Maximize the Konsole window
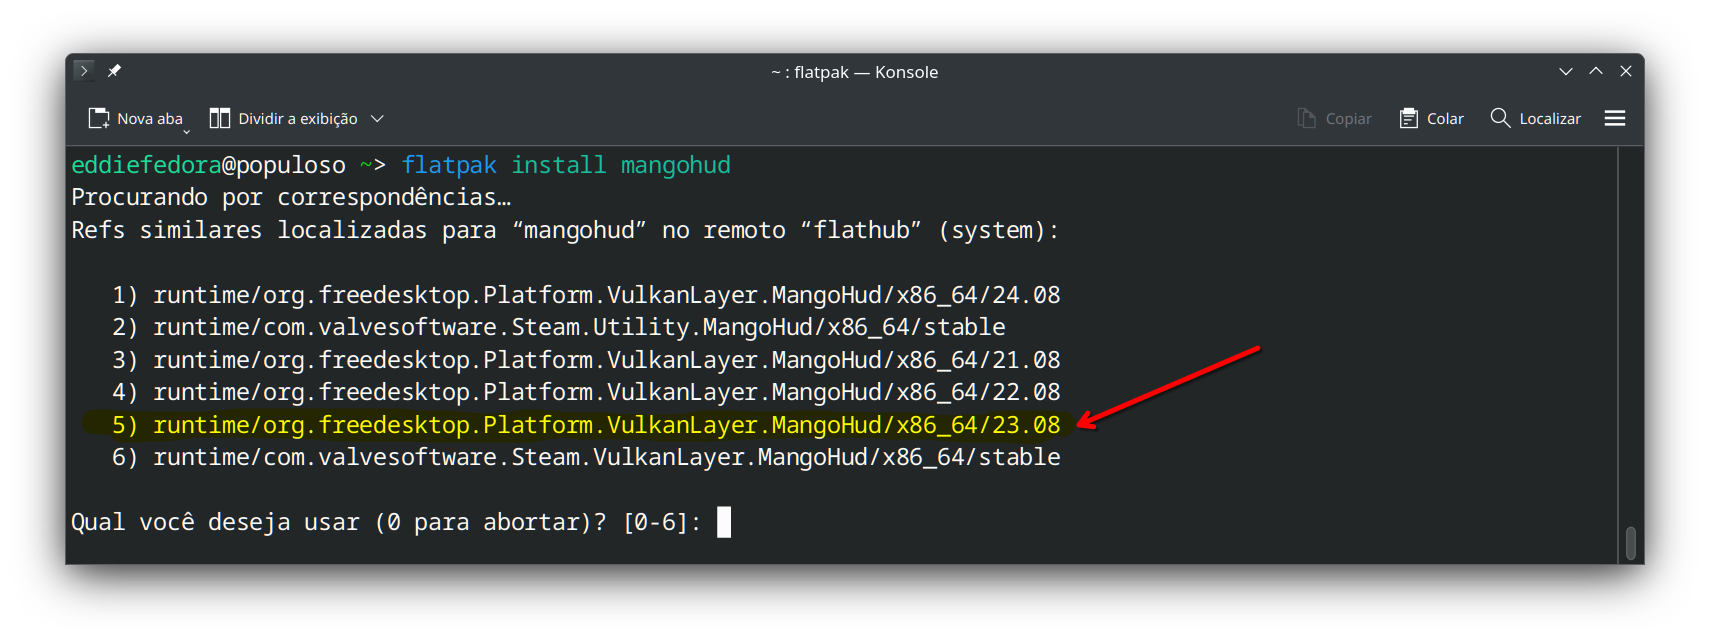The width and height of the screenshot is (1710, 642). click(x=1596, y=72)
